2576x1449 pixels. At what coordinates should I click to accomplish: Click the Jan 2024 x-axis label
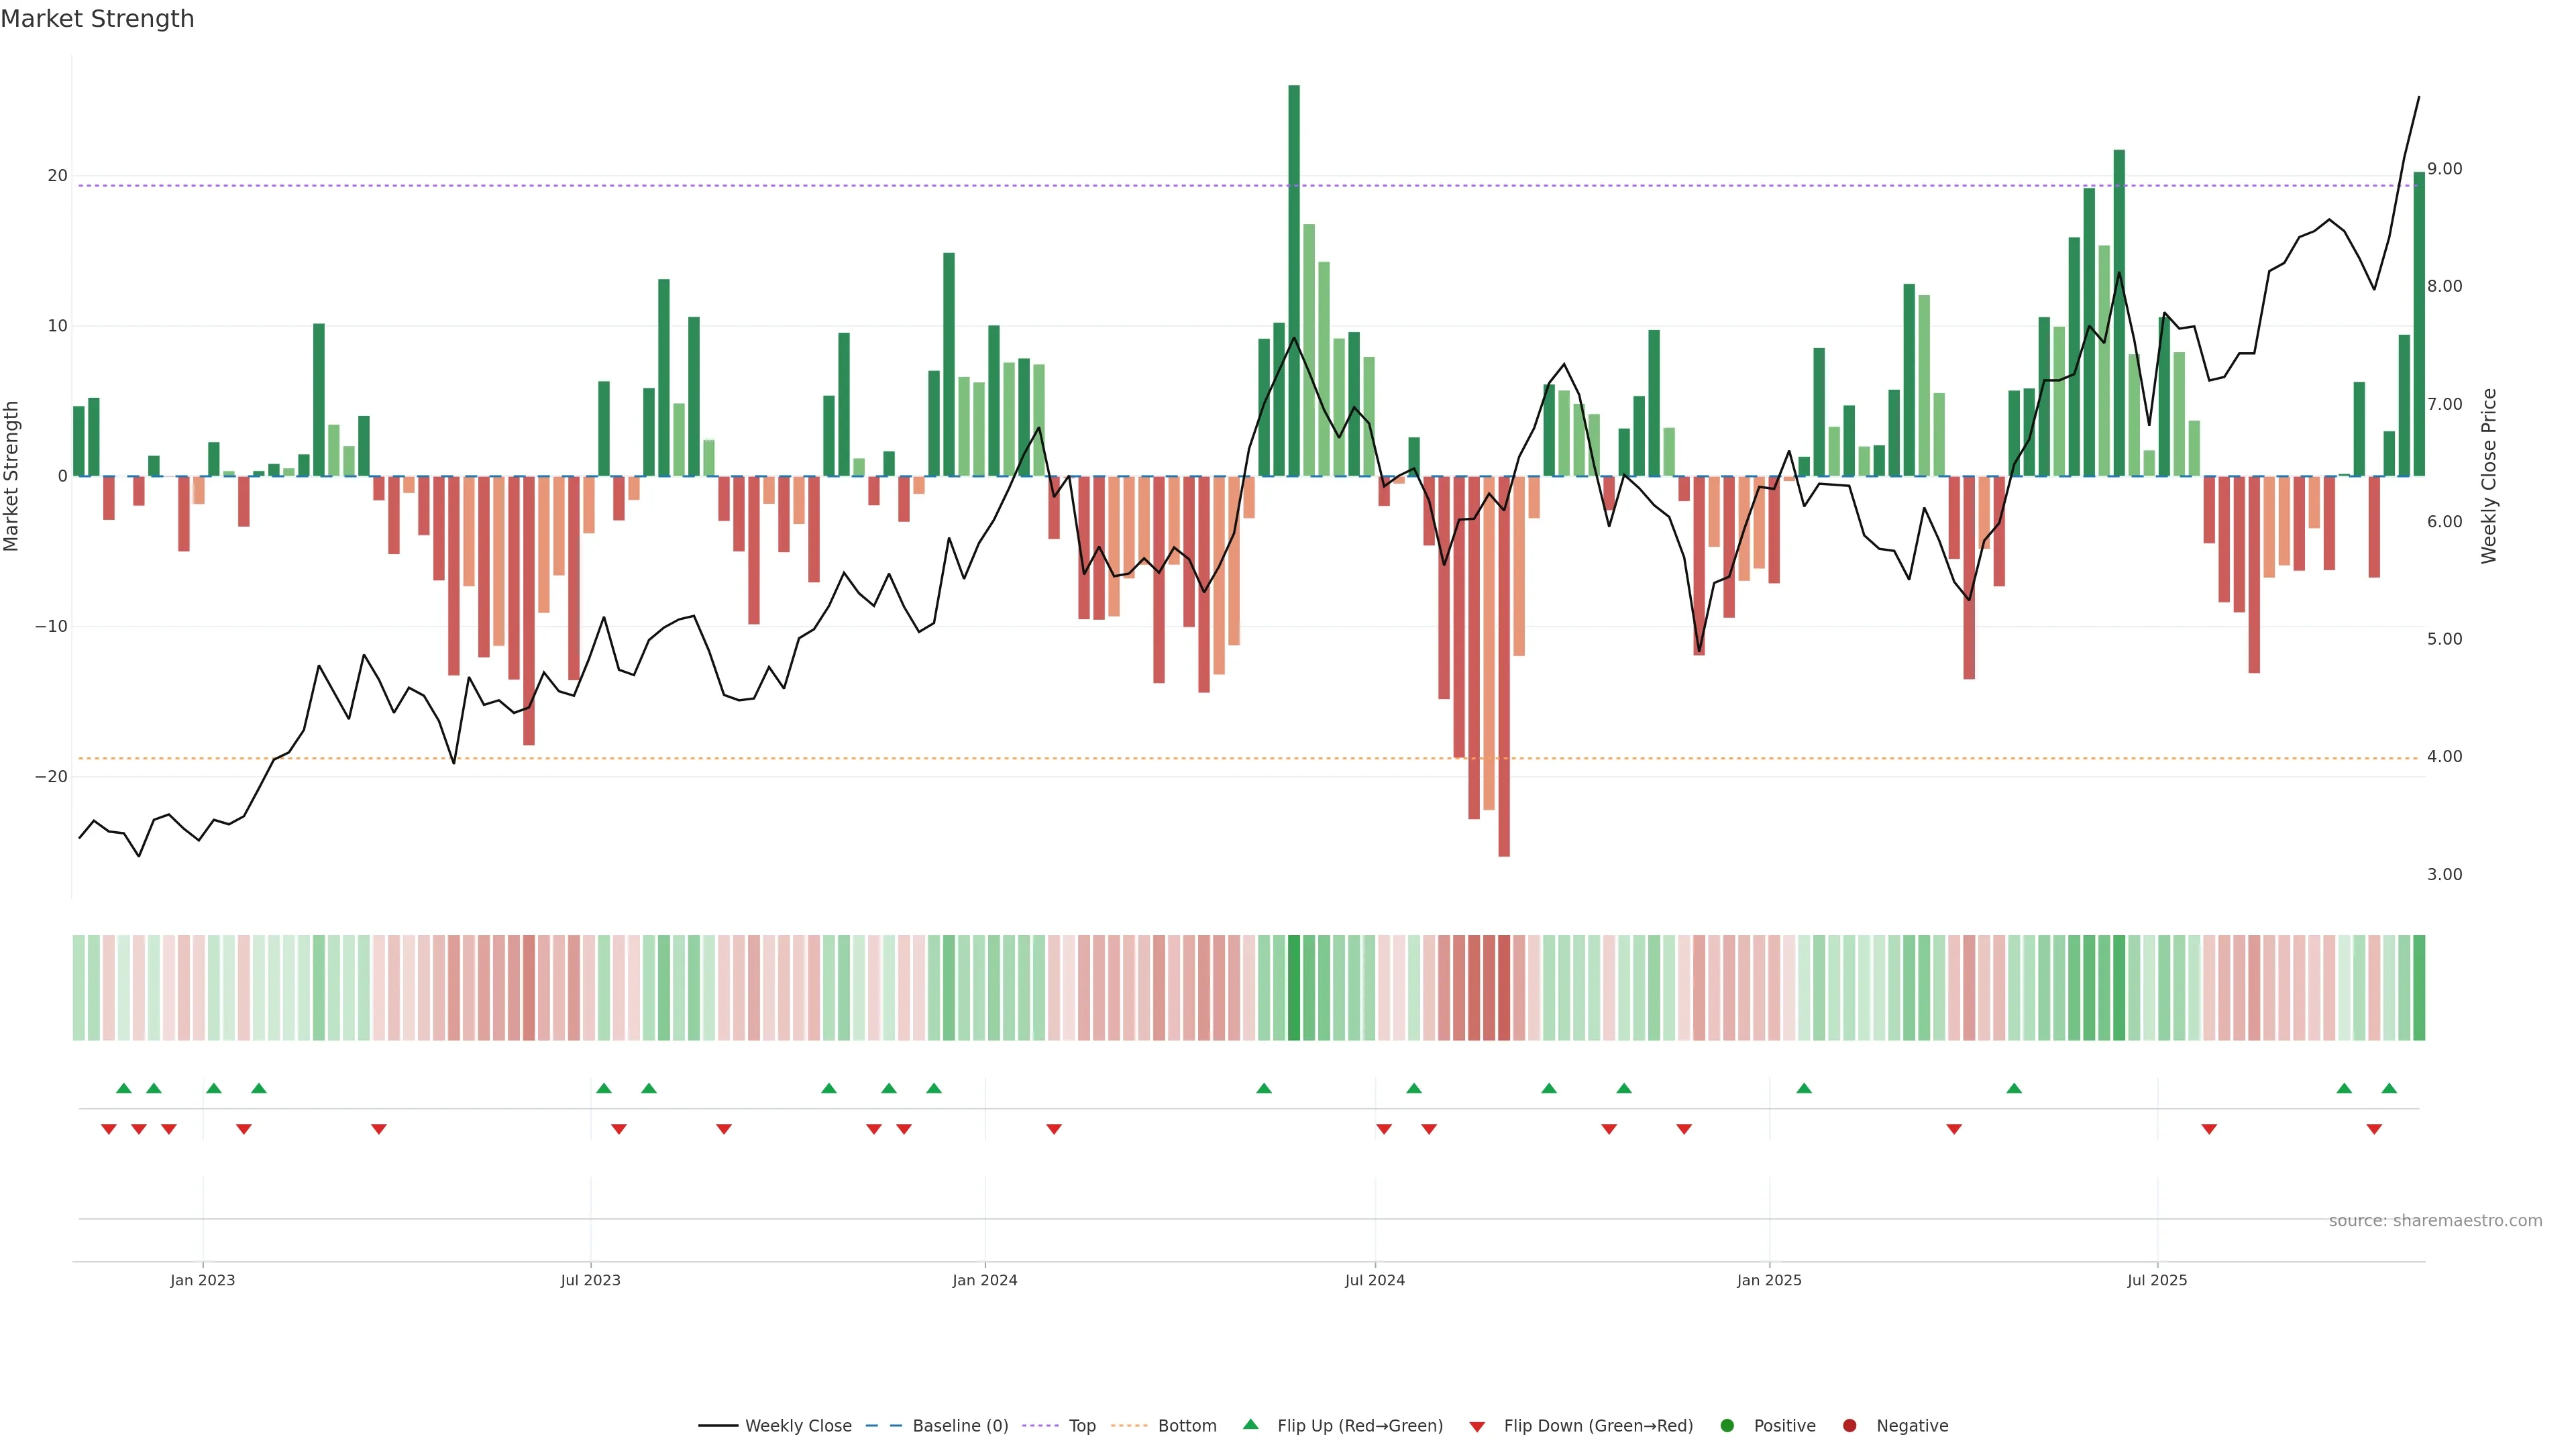(984, 1280)
